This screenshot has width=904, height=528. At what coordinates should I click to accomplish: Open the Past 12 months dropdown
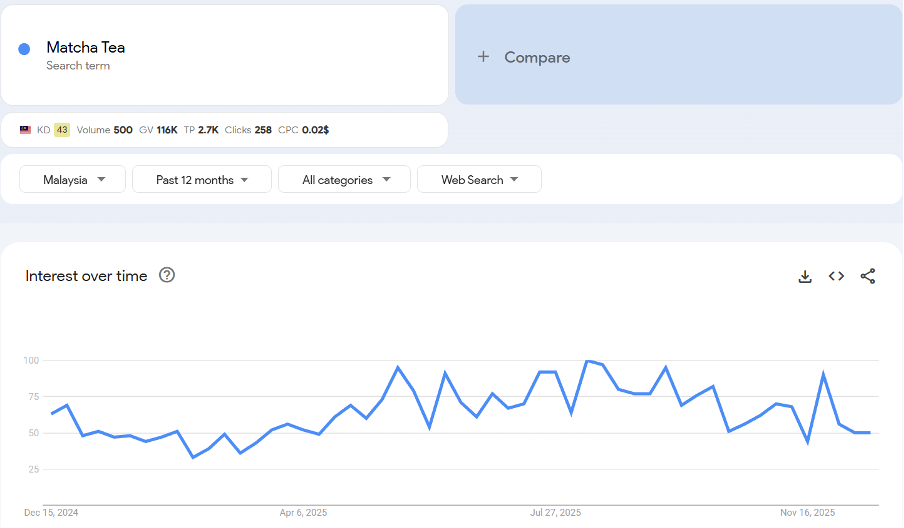[x=202, y=180]
